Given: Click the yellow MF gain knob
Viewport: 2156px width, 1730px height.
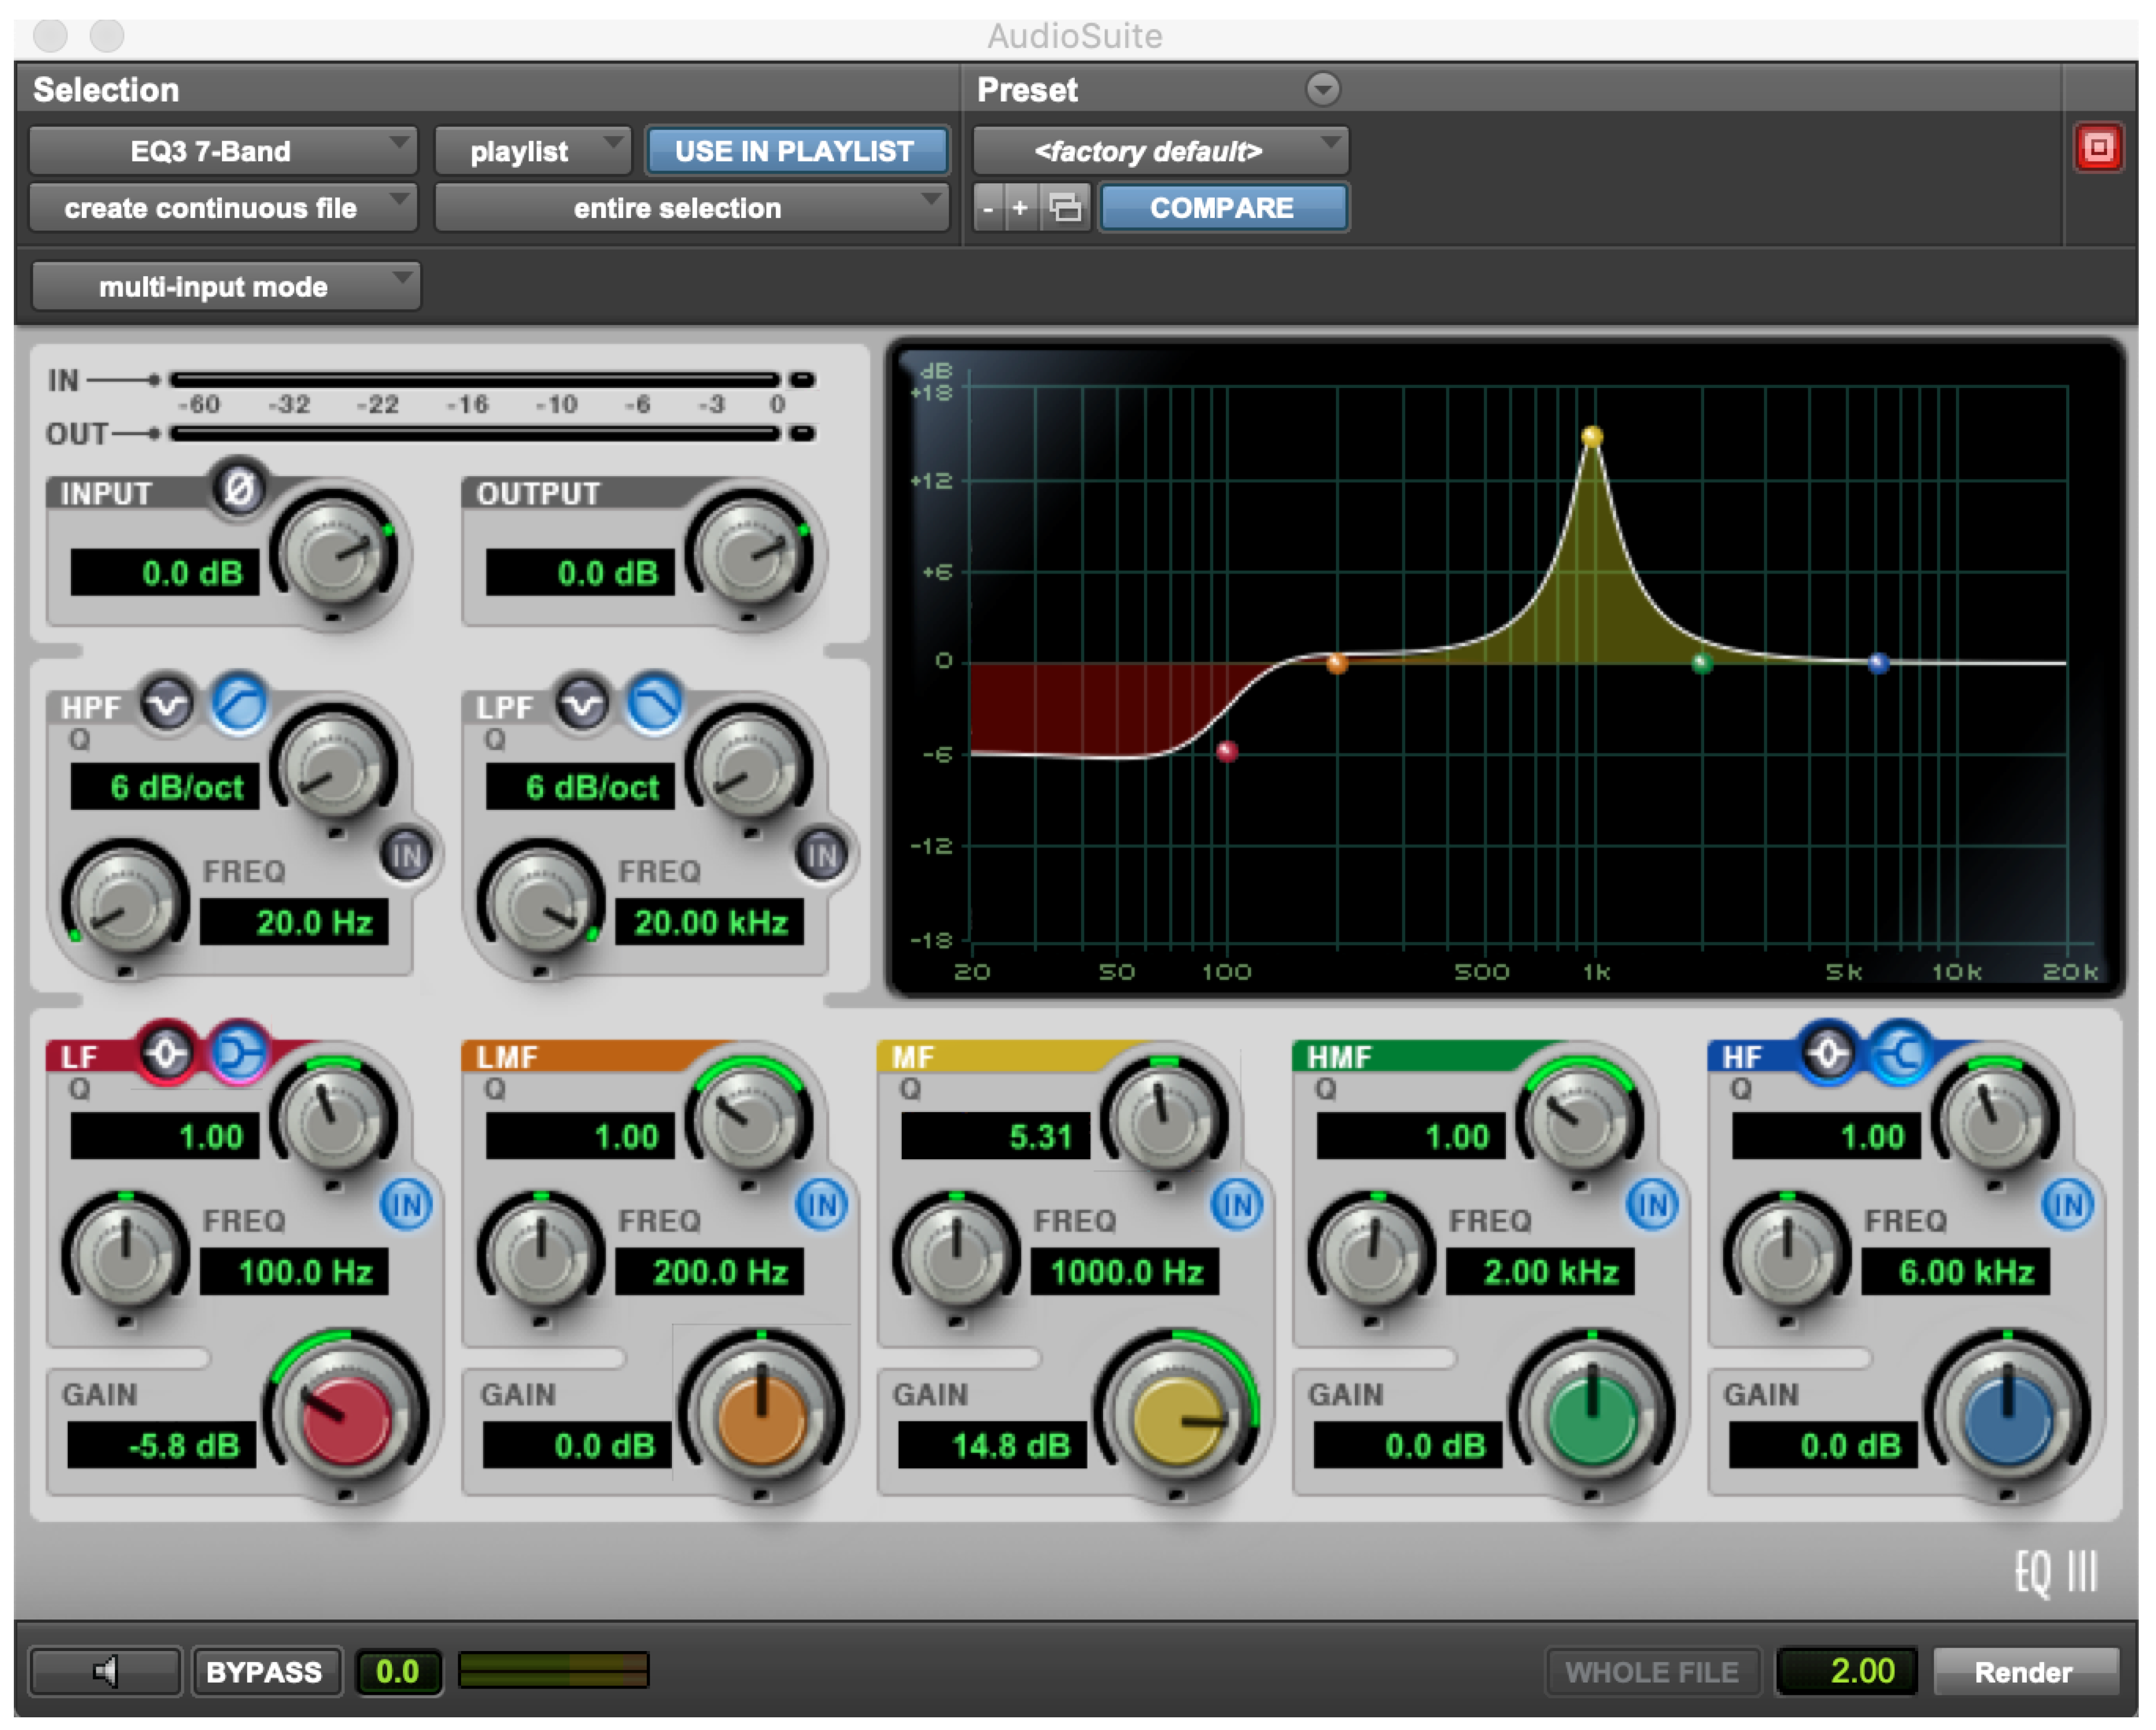Looking at the screenshot, I should pyautogui.click(x=1178, y=1420).
